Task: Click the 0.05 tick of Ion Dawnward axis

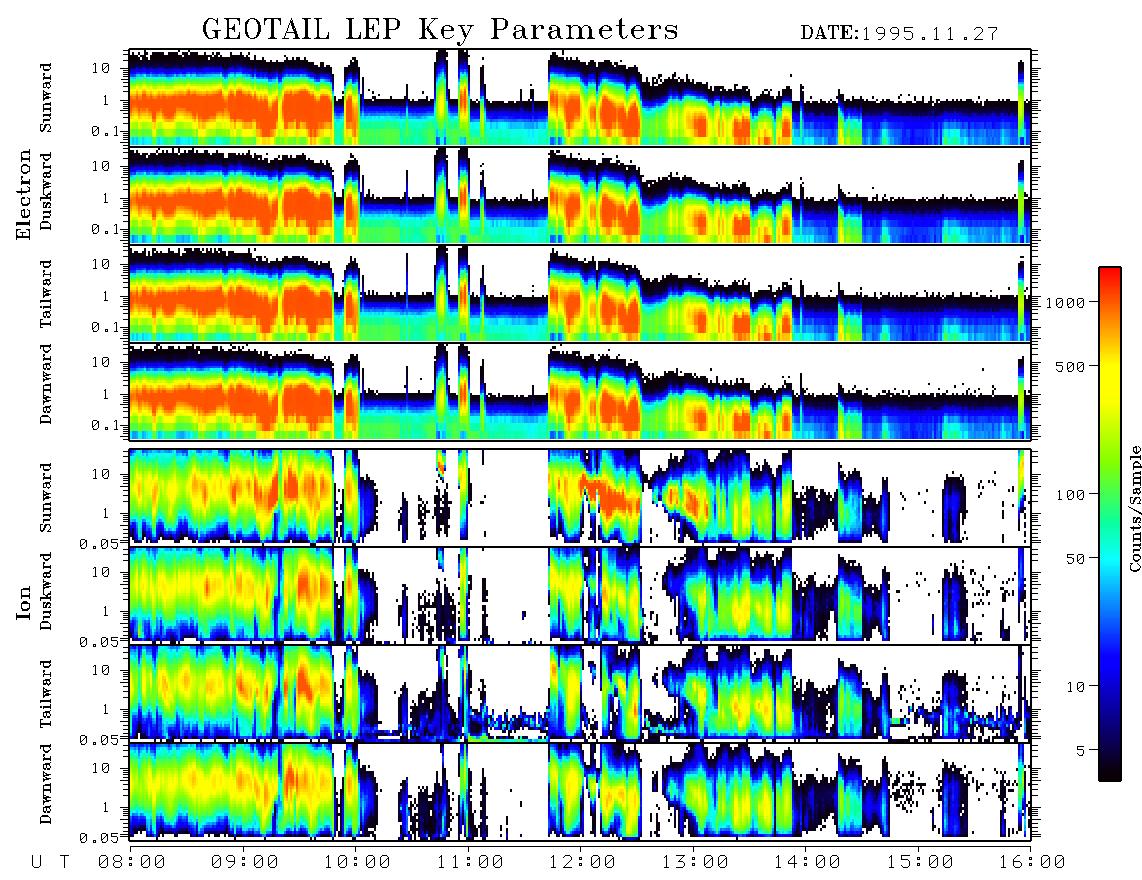Action: coord(98,838)
